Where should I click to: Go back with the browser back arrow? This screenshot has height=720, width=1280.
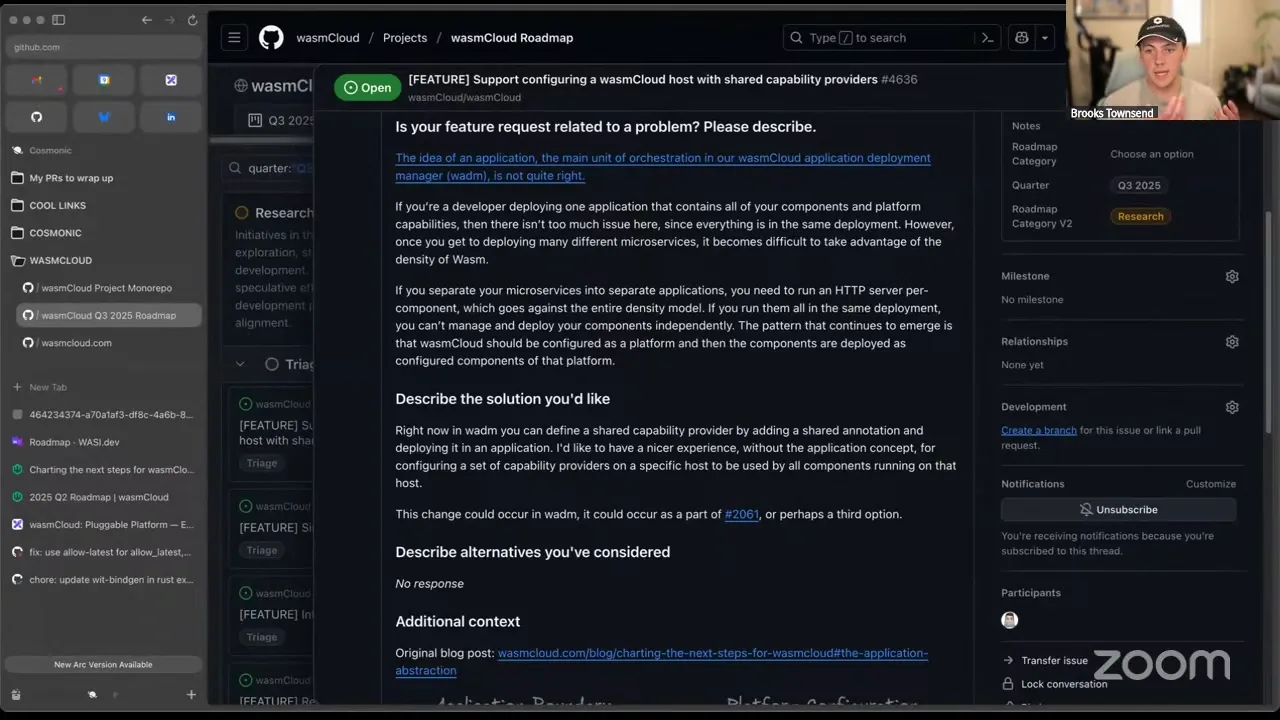click(x=147, y=20)
